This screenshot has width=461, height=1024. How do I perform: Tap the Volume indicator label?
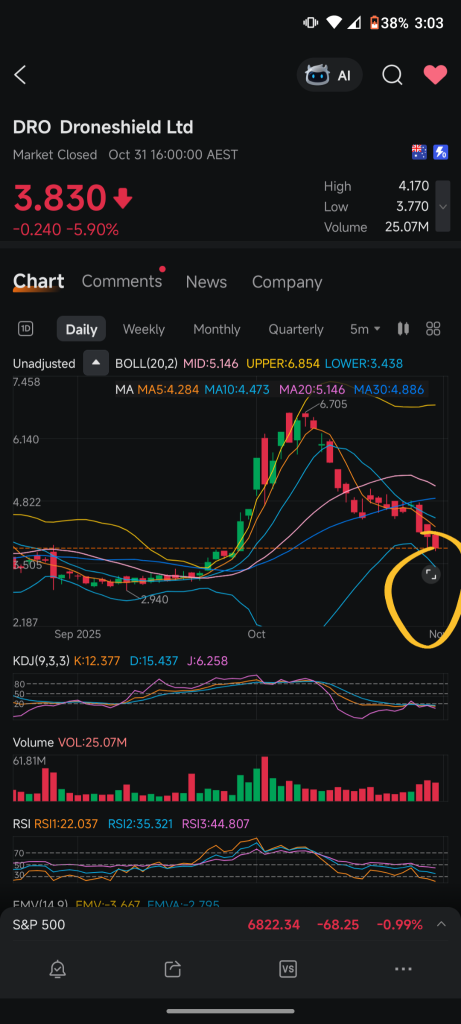[x=33, y=743]
